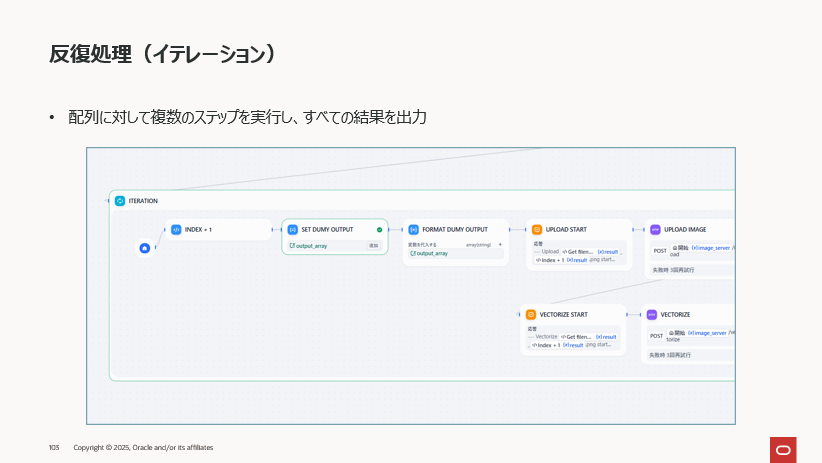The height and width of the screenshot is (463, 822).
Task: Click the VECTORIZE purple HTTP icon
Action: coord(652,315)
